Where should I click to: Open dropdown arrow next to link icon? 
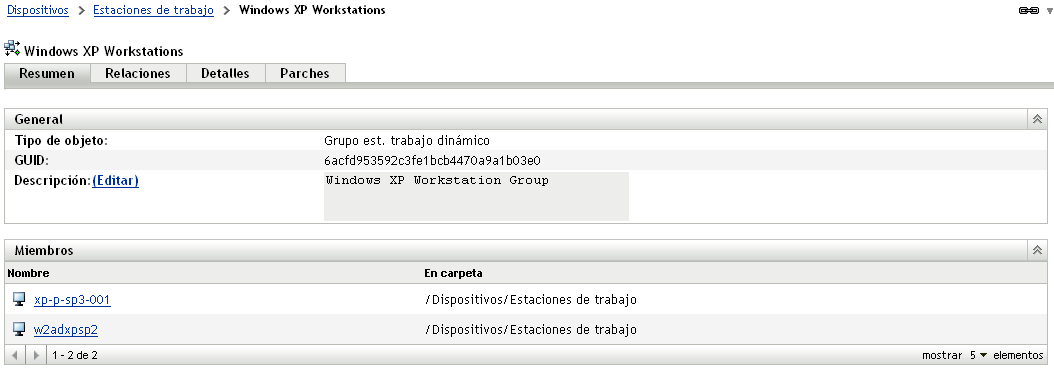tap(1050, 11)
